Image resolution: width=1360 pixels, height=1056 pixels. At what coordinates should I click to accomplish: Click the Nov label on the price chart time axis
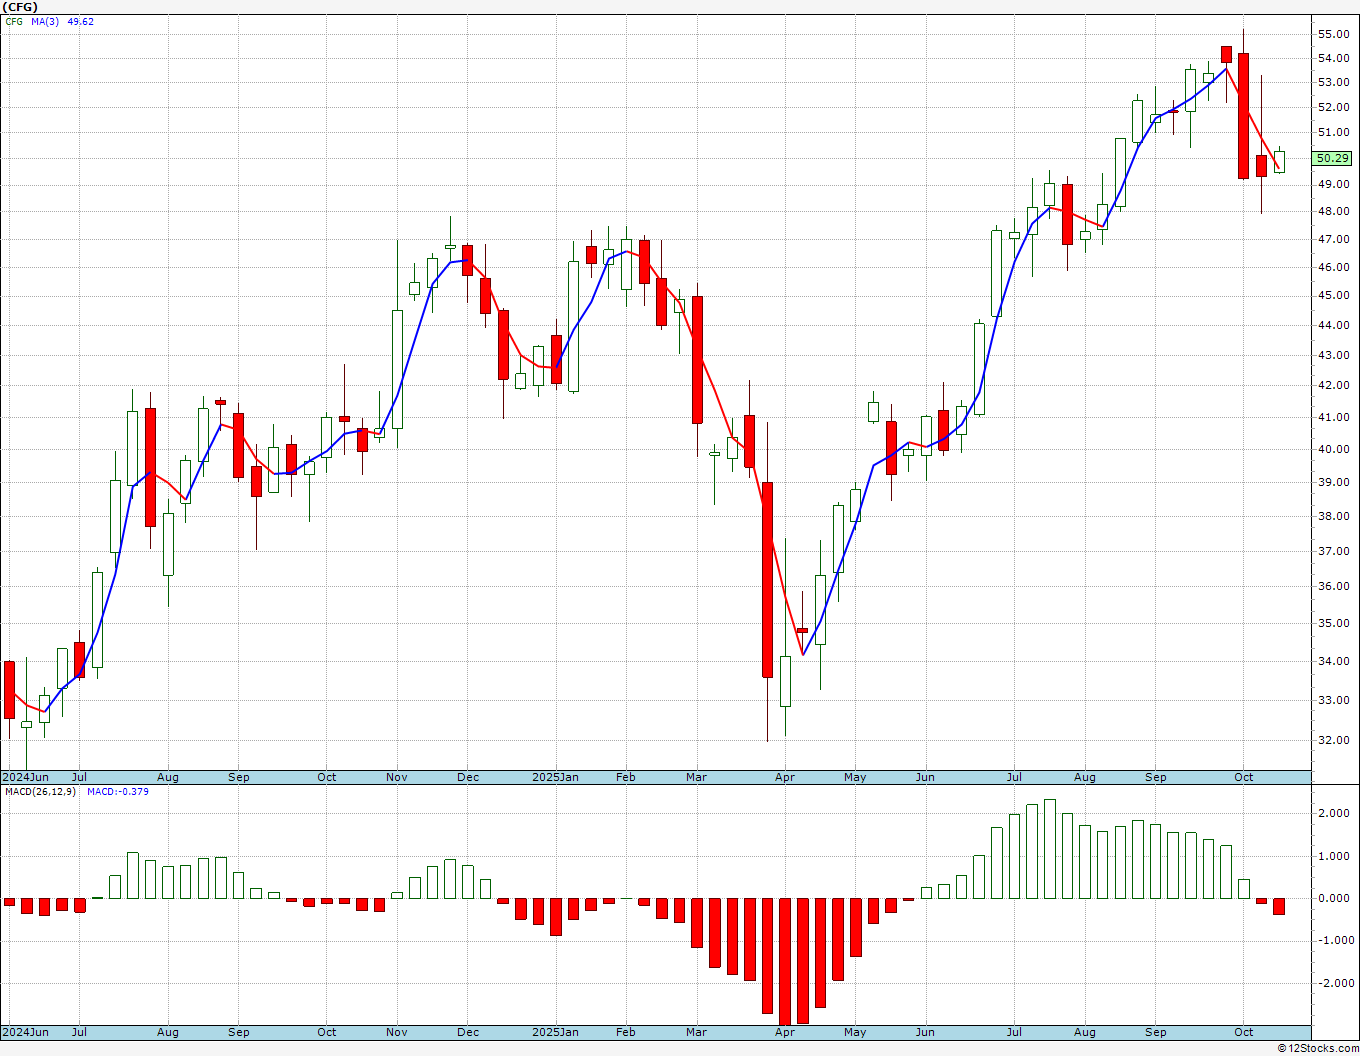pyautogui.click(x=397, y=777)
